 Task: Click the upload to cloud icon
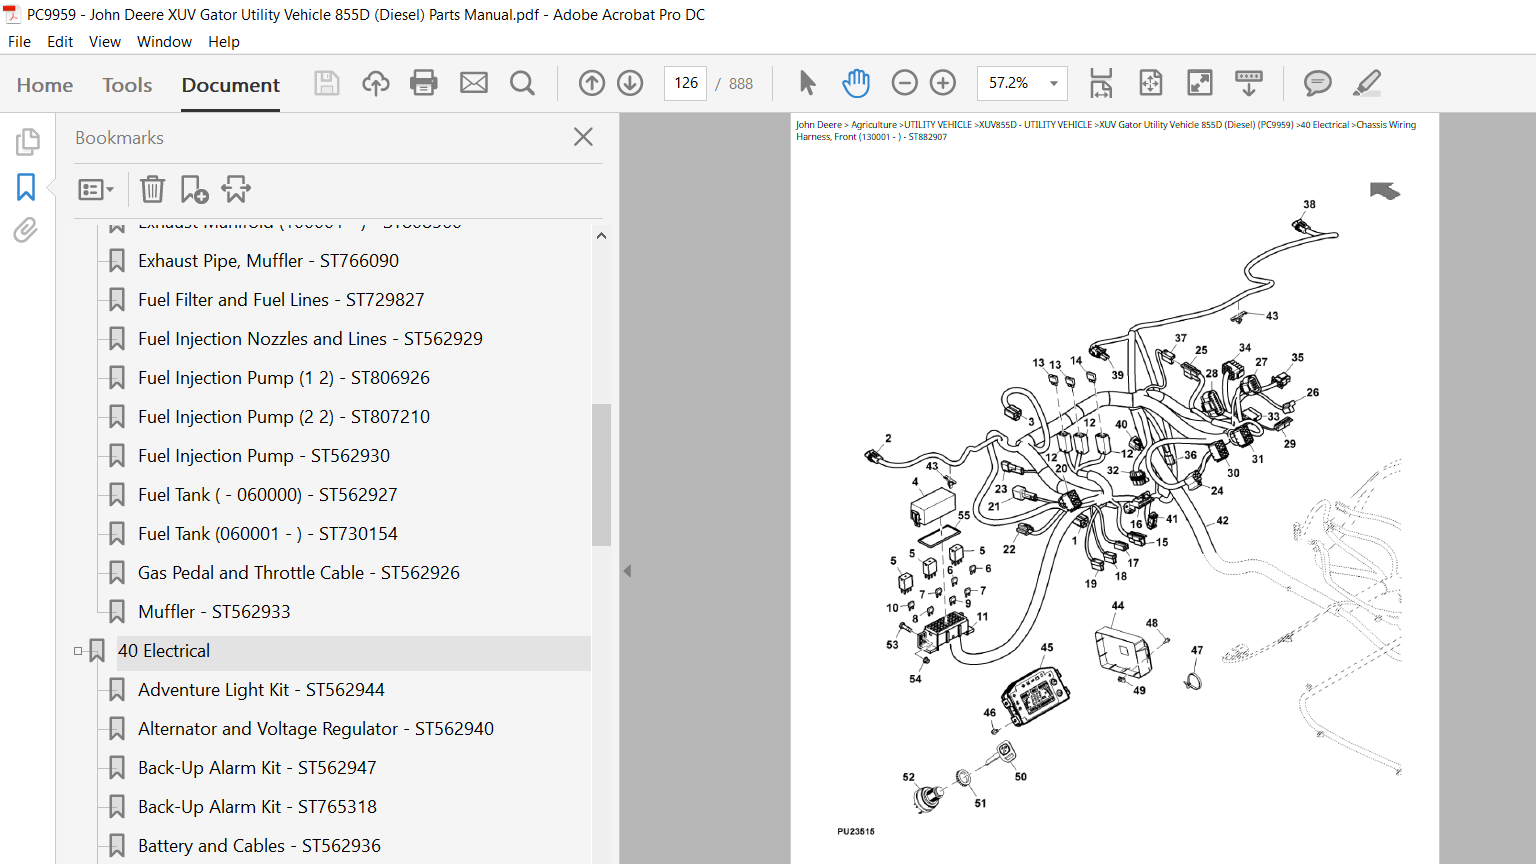pyautogui.click(x=376, y=83)
